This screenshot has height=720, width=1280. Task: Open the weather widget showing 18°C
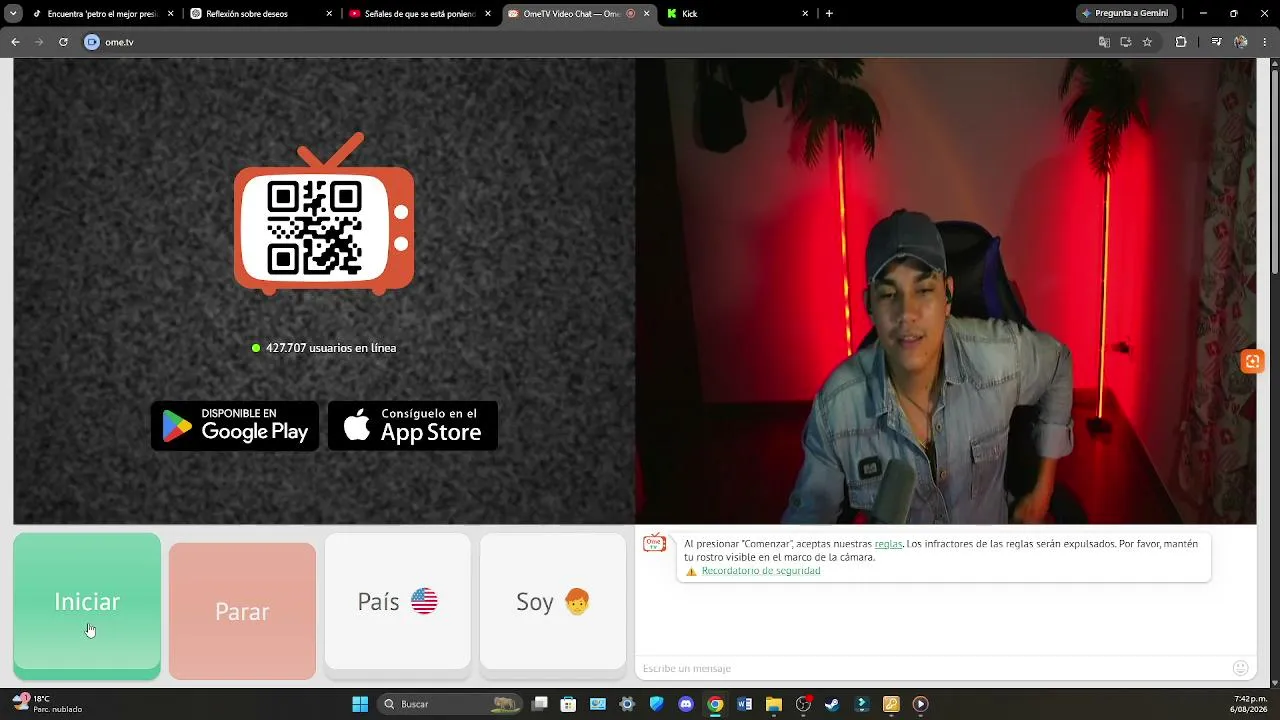(47, 704)
